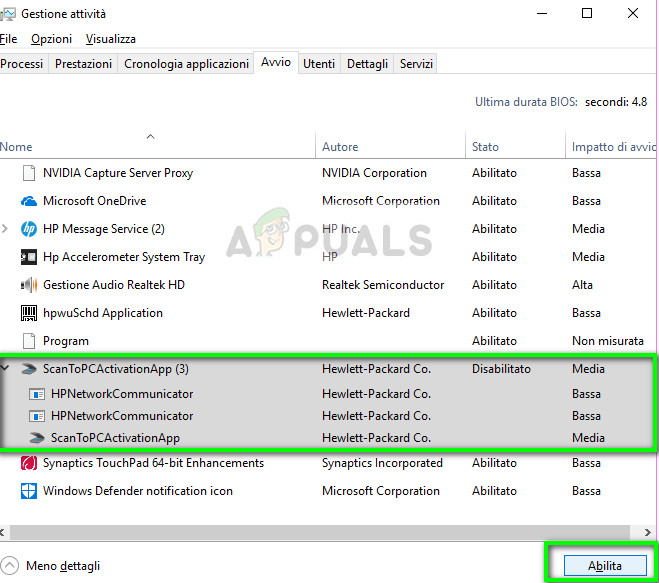Expand the HP Message Service group
This screenshot has width=659, height=583.
(6, 229)
